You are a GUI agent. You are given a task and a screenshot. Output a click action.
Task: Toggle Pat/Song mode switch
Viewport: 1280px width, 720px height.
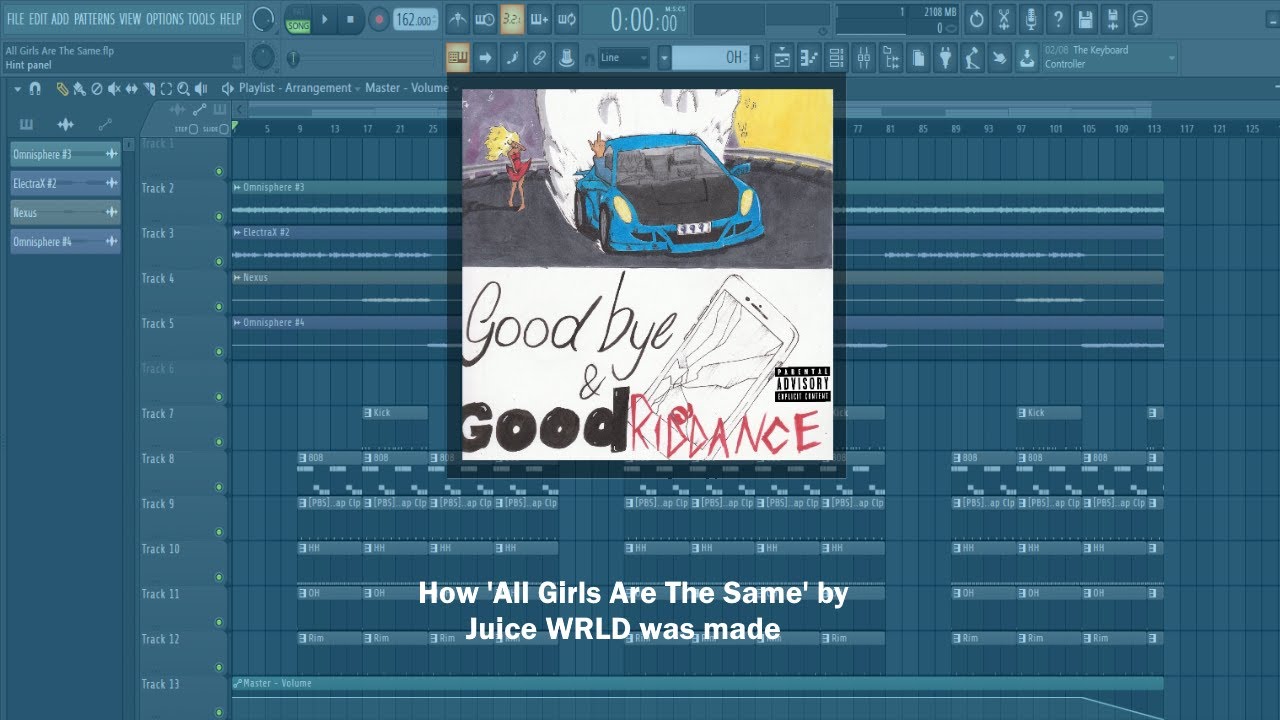point(298,18)
